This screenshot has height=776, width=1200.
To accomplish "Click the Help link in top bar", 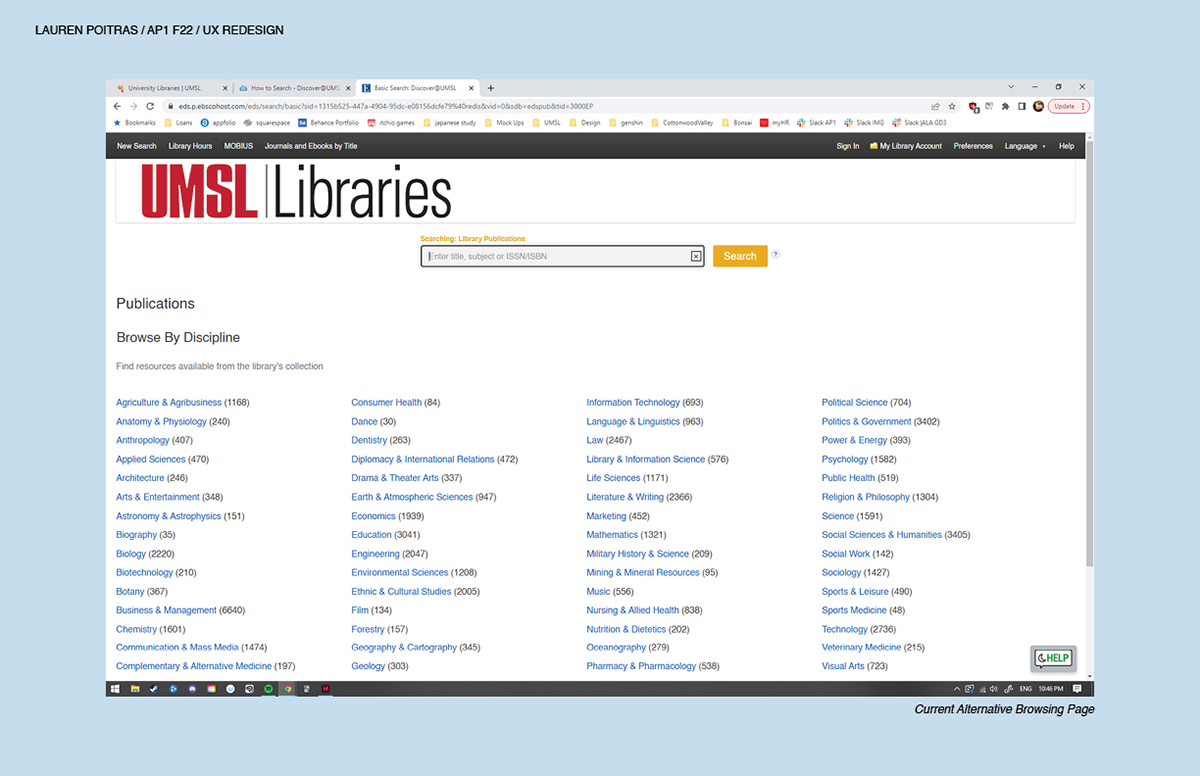I will pyautogui.click(x=1066, y=146).
